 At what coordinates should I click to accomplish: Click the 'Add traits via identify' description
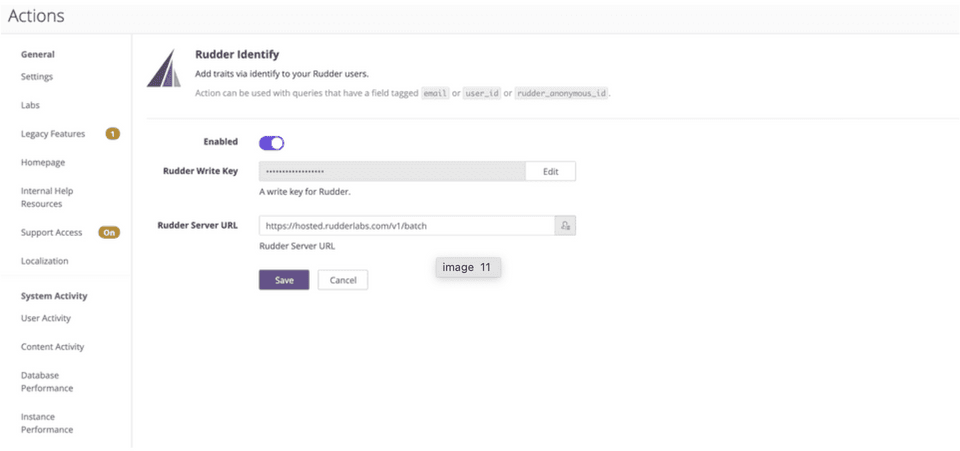(282, 75)
